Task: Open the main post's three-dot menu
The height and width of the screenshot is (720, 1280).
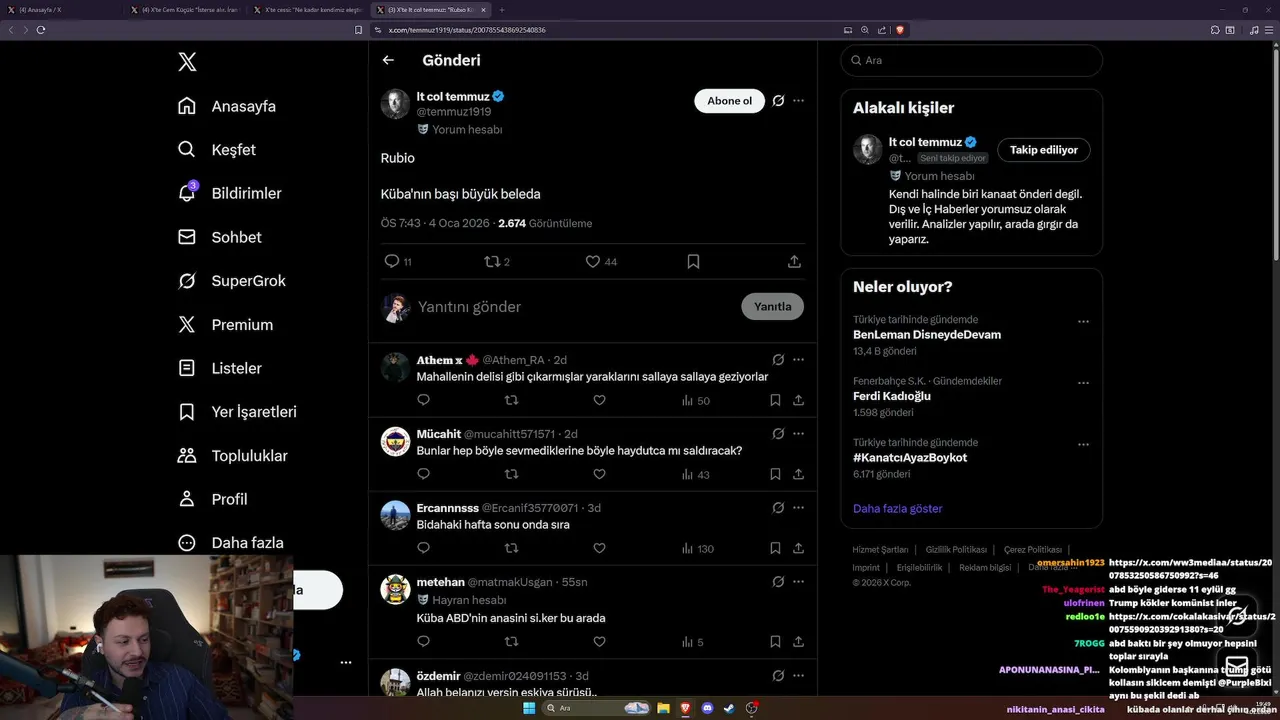Action: [798, 101]
